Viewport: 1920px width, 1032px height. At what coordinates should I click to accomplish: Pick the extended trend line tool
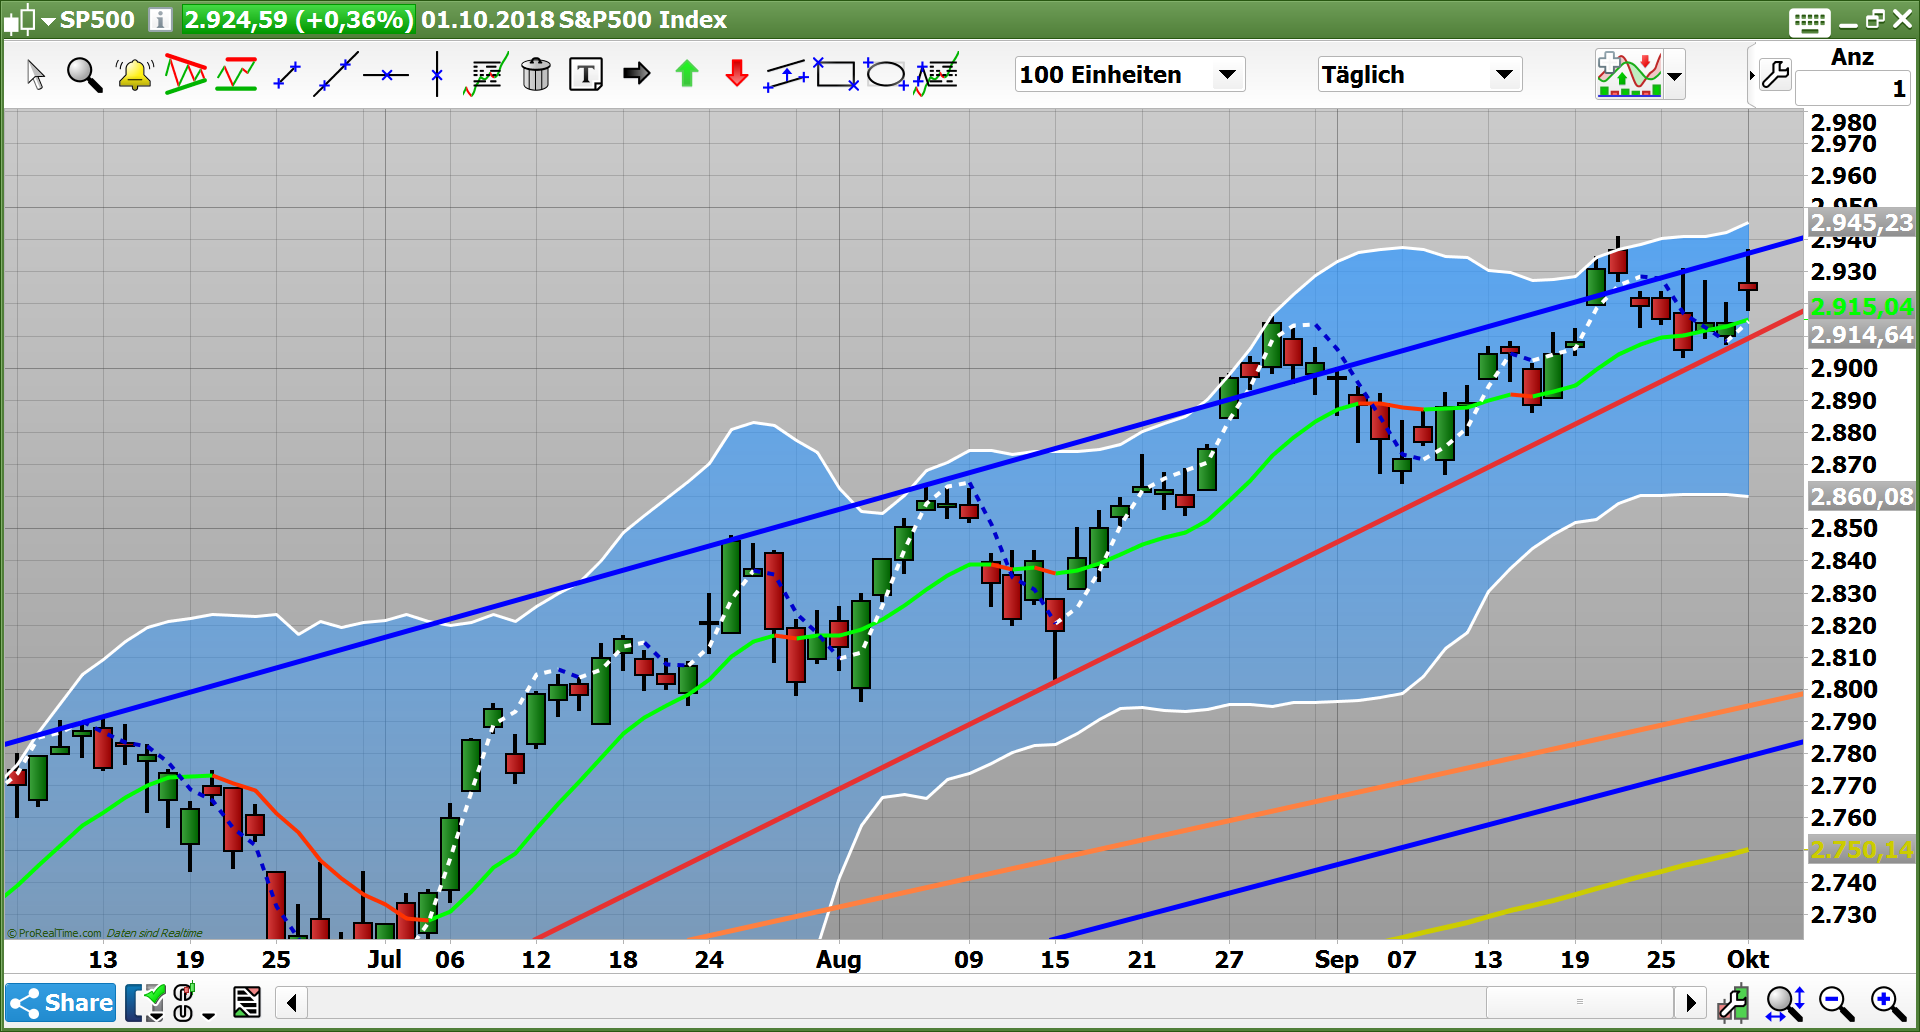[x=336, y=75]
